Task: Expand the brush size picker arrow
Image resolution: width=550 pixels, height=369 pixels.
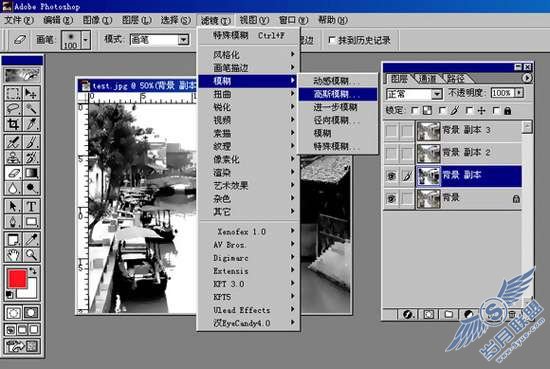Action: 86,40
